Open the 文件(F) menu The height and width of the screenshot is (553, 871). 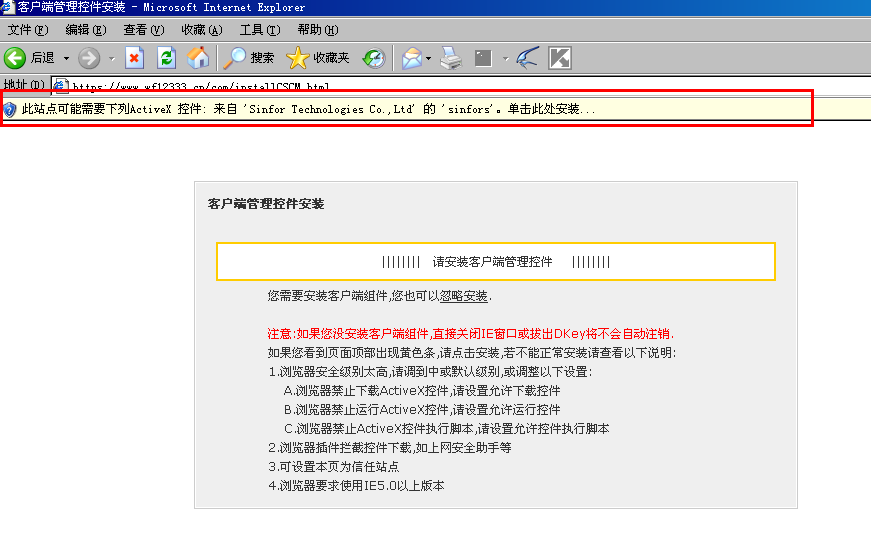point(28,30)
